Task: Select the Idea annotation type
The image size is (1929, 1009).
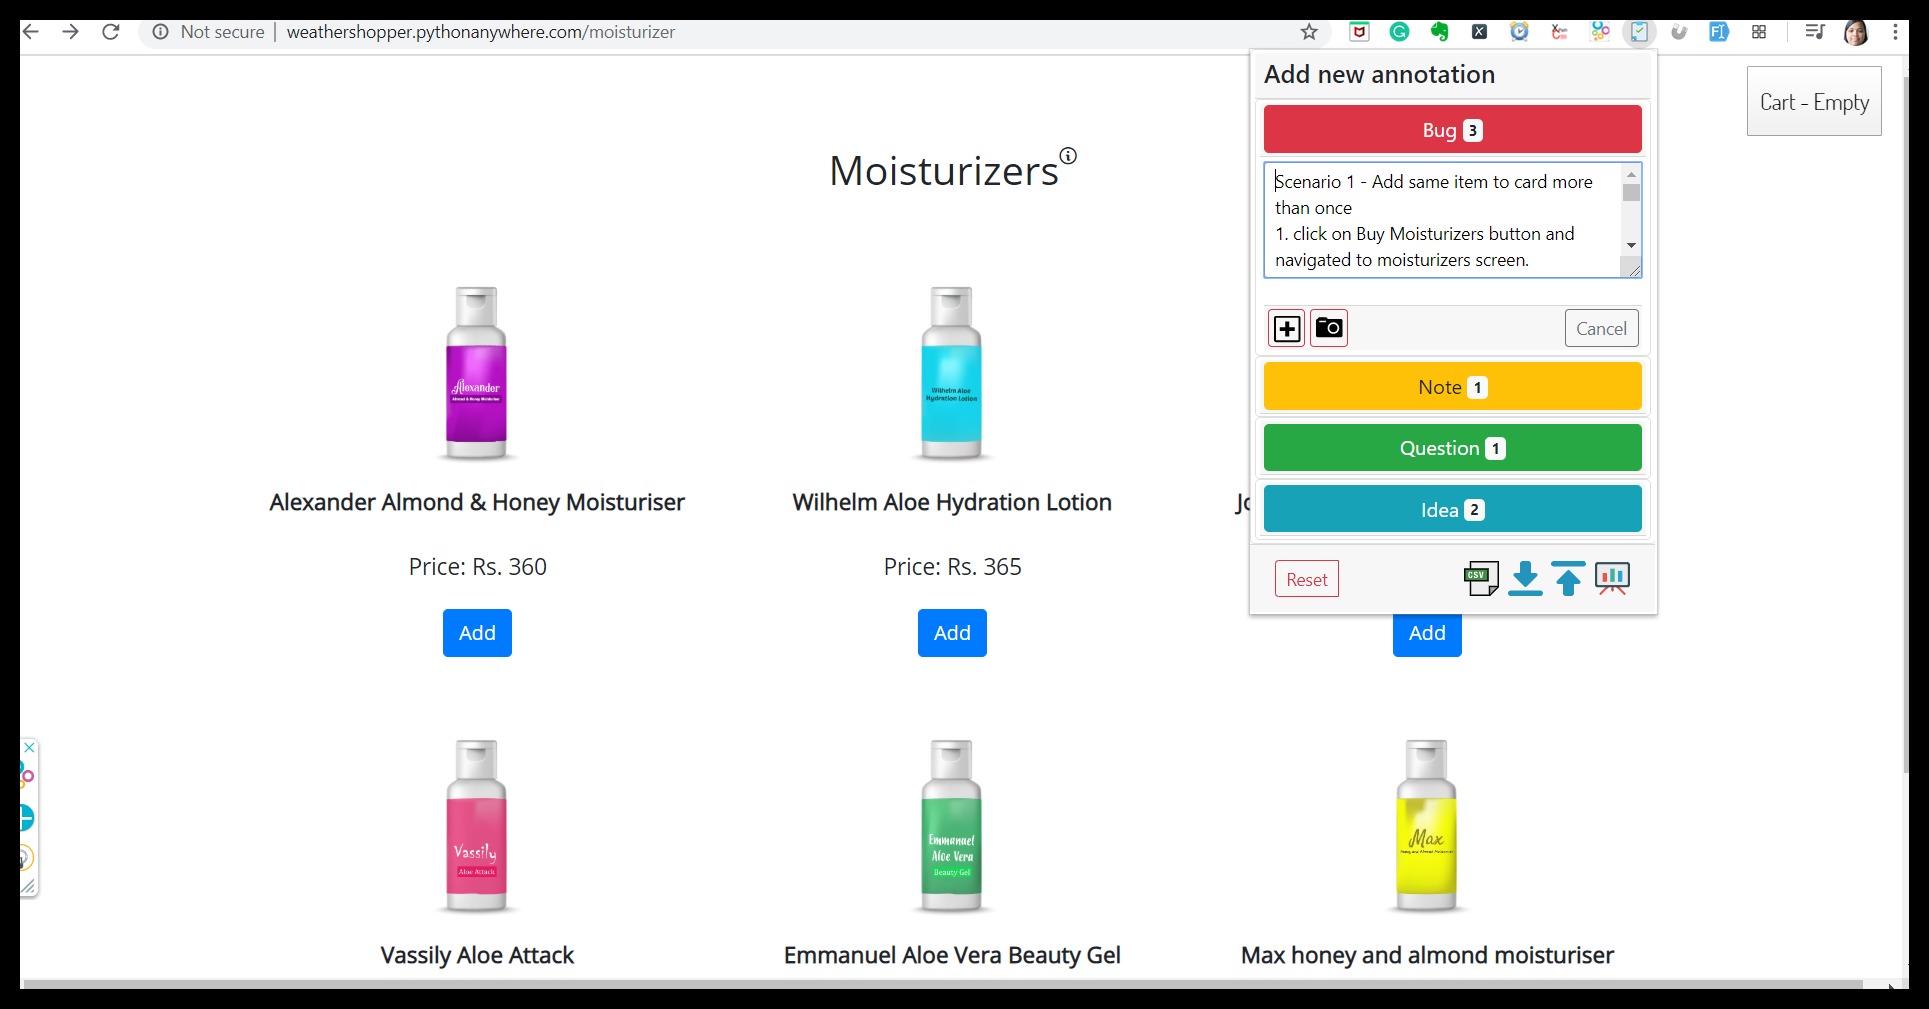Action: (1452, 510)
